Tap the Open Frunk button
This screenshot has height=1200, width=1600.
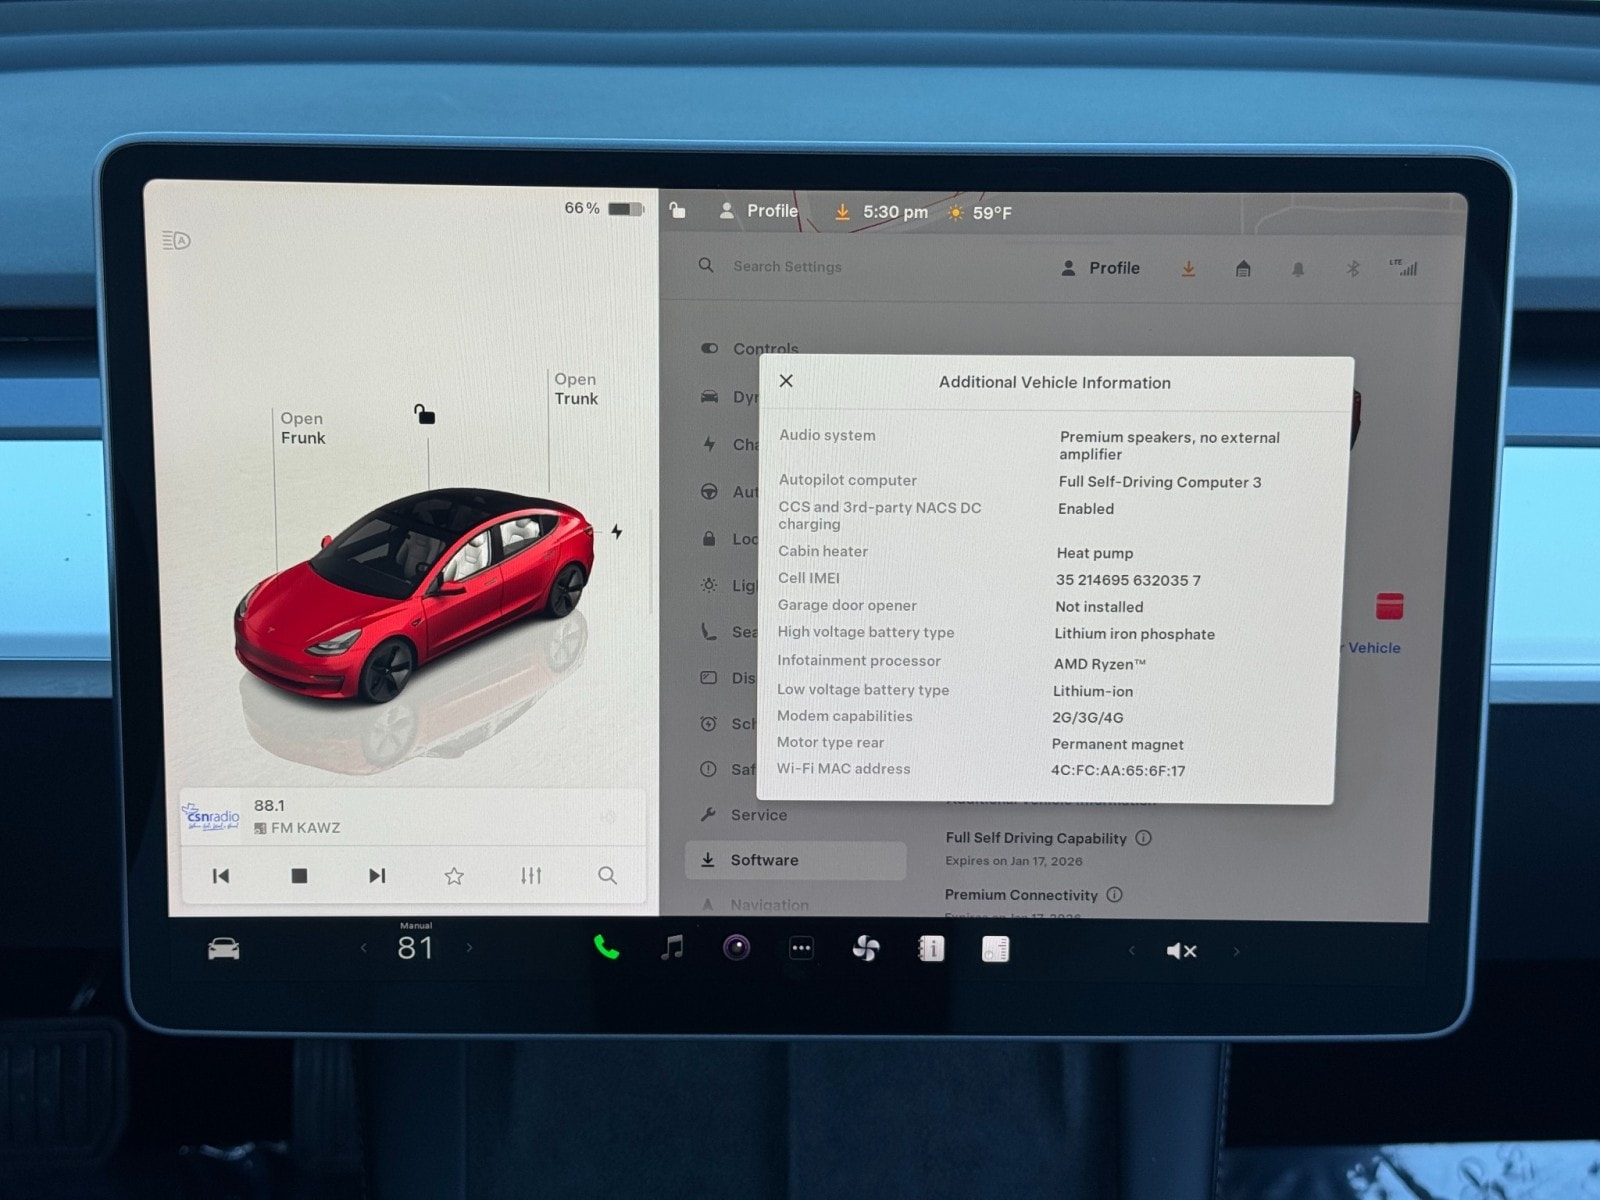(x=302, y=428)
